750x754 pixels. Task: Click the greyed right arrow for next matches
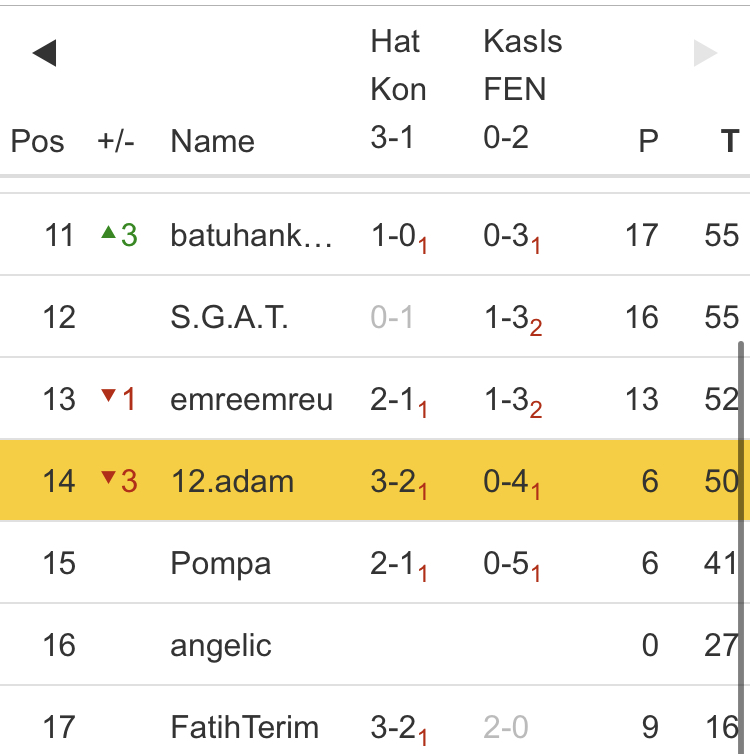(x=705, y=54)
